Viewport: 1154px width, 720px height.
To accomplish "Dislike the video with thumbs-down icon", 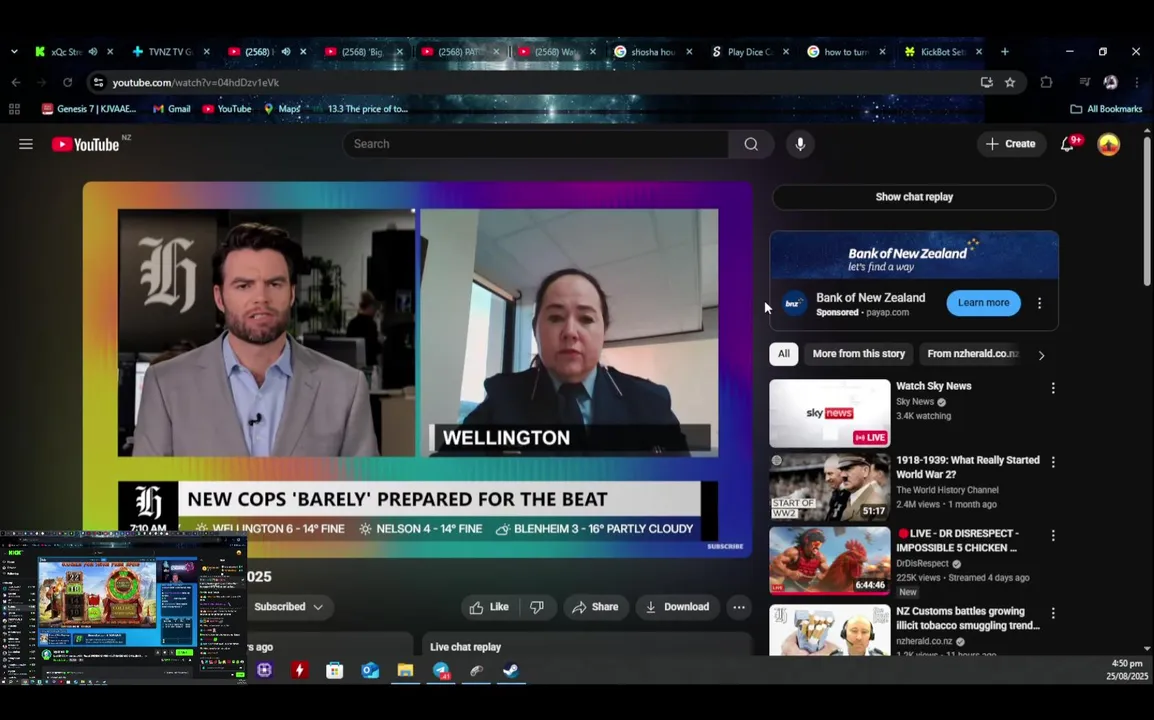I will [x=537, y=607].
